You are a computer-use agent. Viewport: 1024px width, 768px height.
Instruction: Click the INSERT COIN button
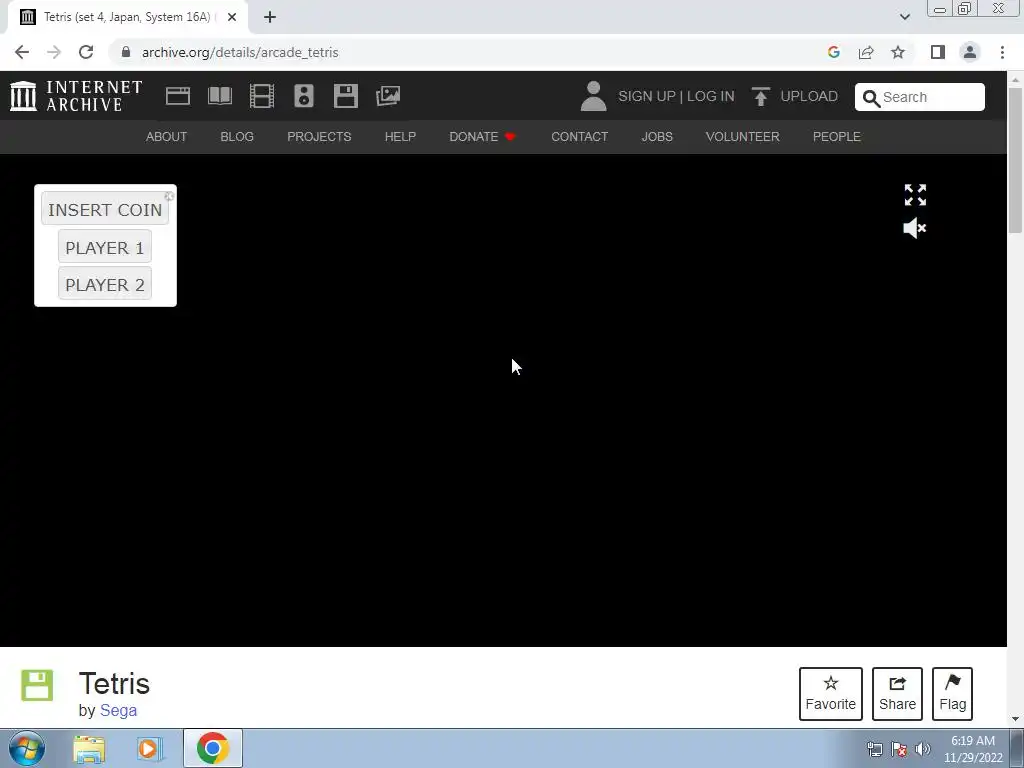(x=105, y=210)
